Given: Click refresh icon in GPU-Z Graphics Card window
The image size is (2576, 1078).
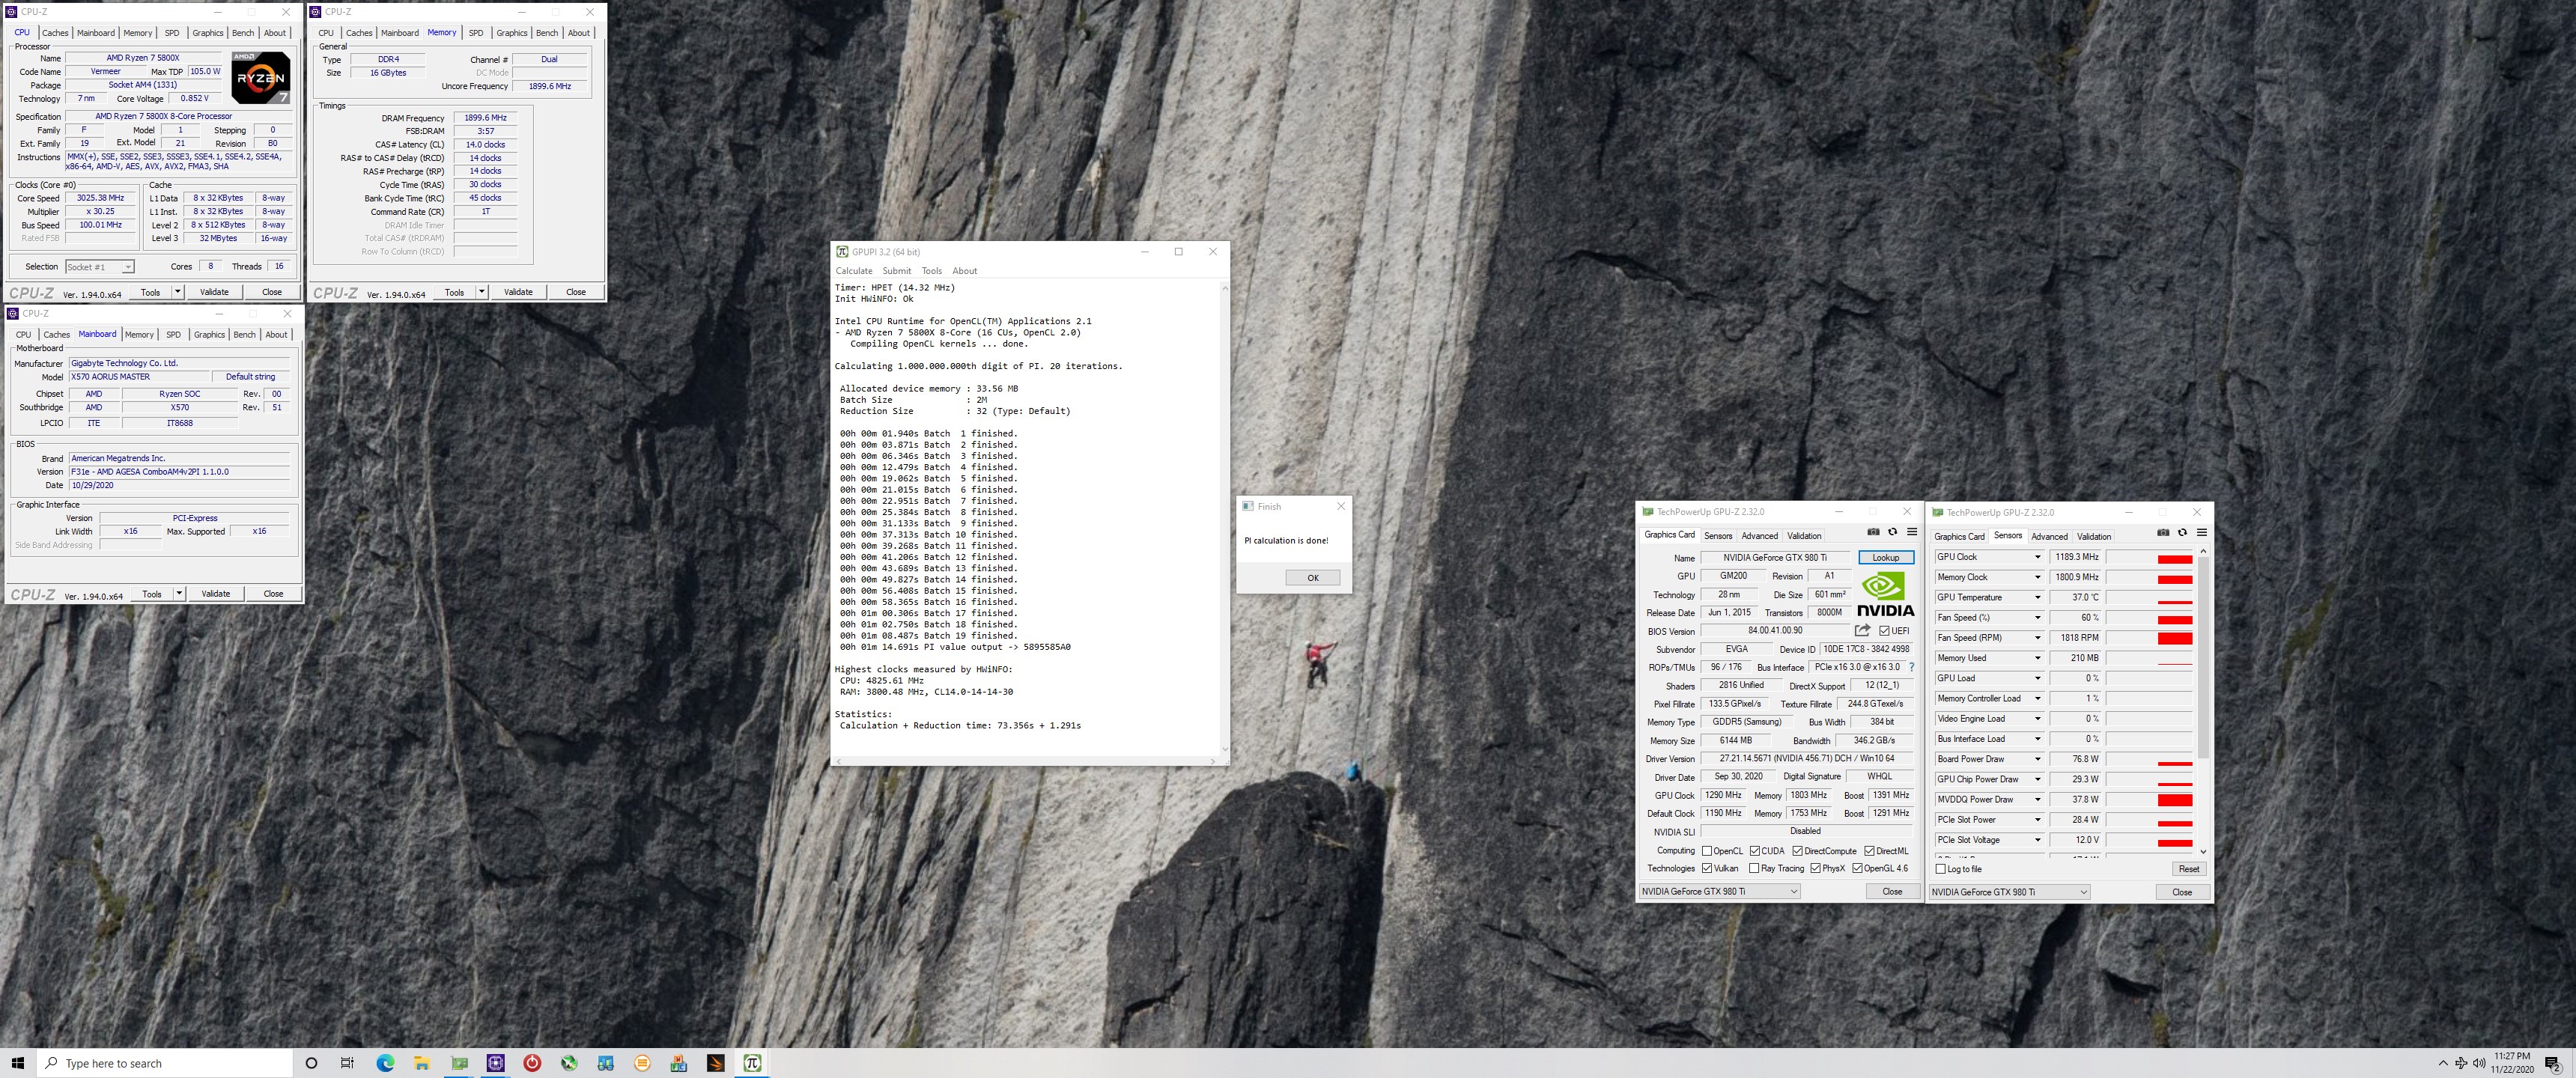Looking at the screenshot, I should click(x=1892, y=532).
